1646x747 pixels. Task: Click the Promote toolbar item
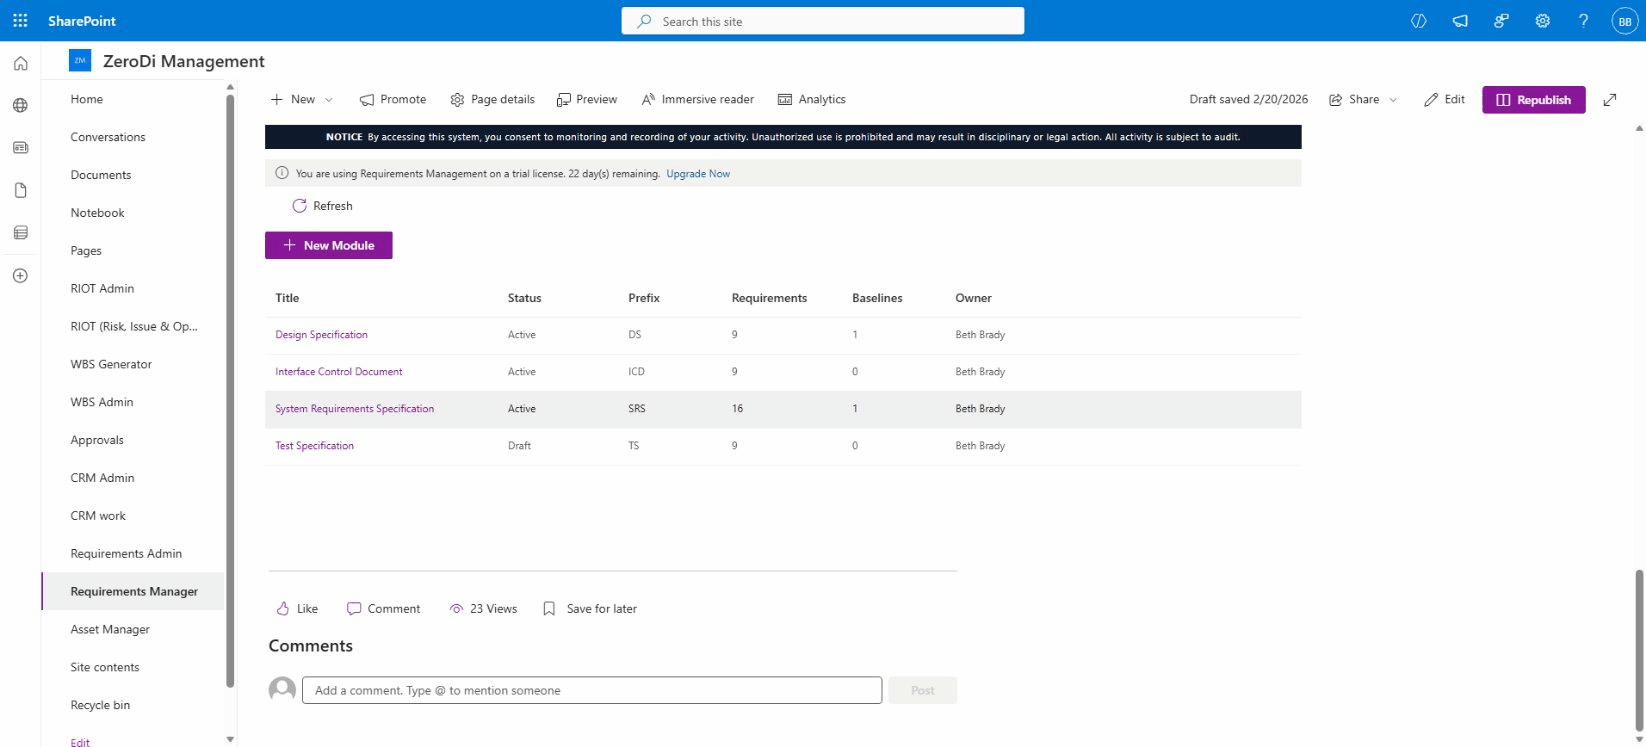tap(393, 100)
